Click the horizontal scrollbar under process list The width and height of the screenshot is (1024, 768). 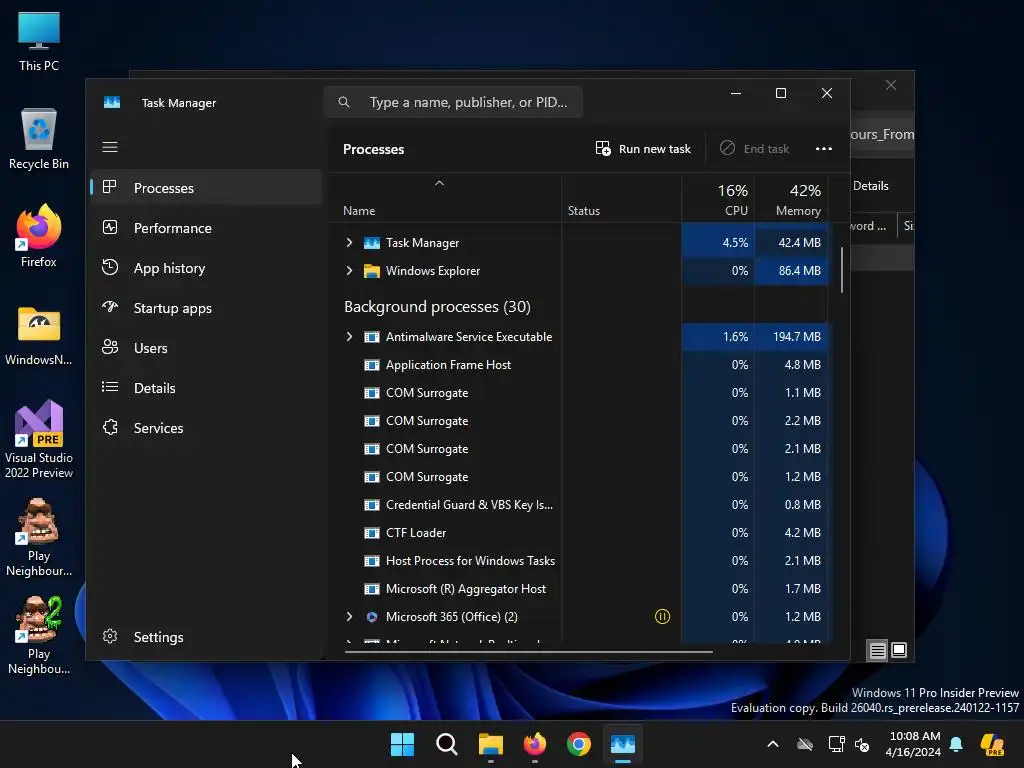click(528, 652)
